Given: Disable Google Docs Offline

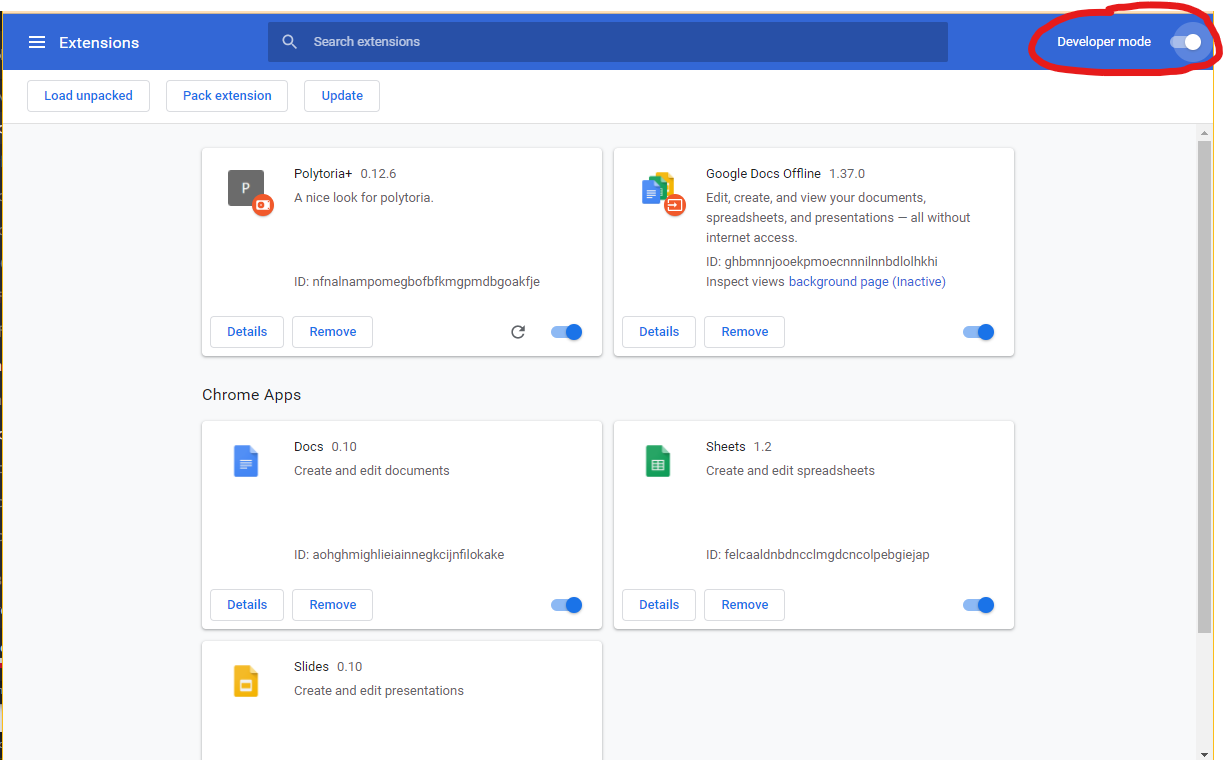Looking at the screenshot, I should click(x=978, y=331).
